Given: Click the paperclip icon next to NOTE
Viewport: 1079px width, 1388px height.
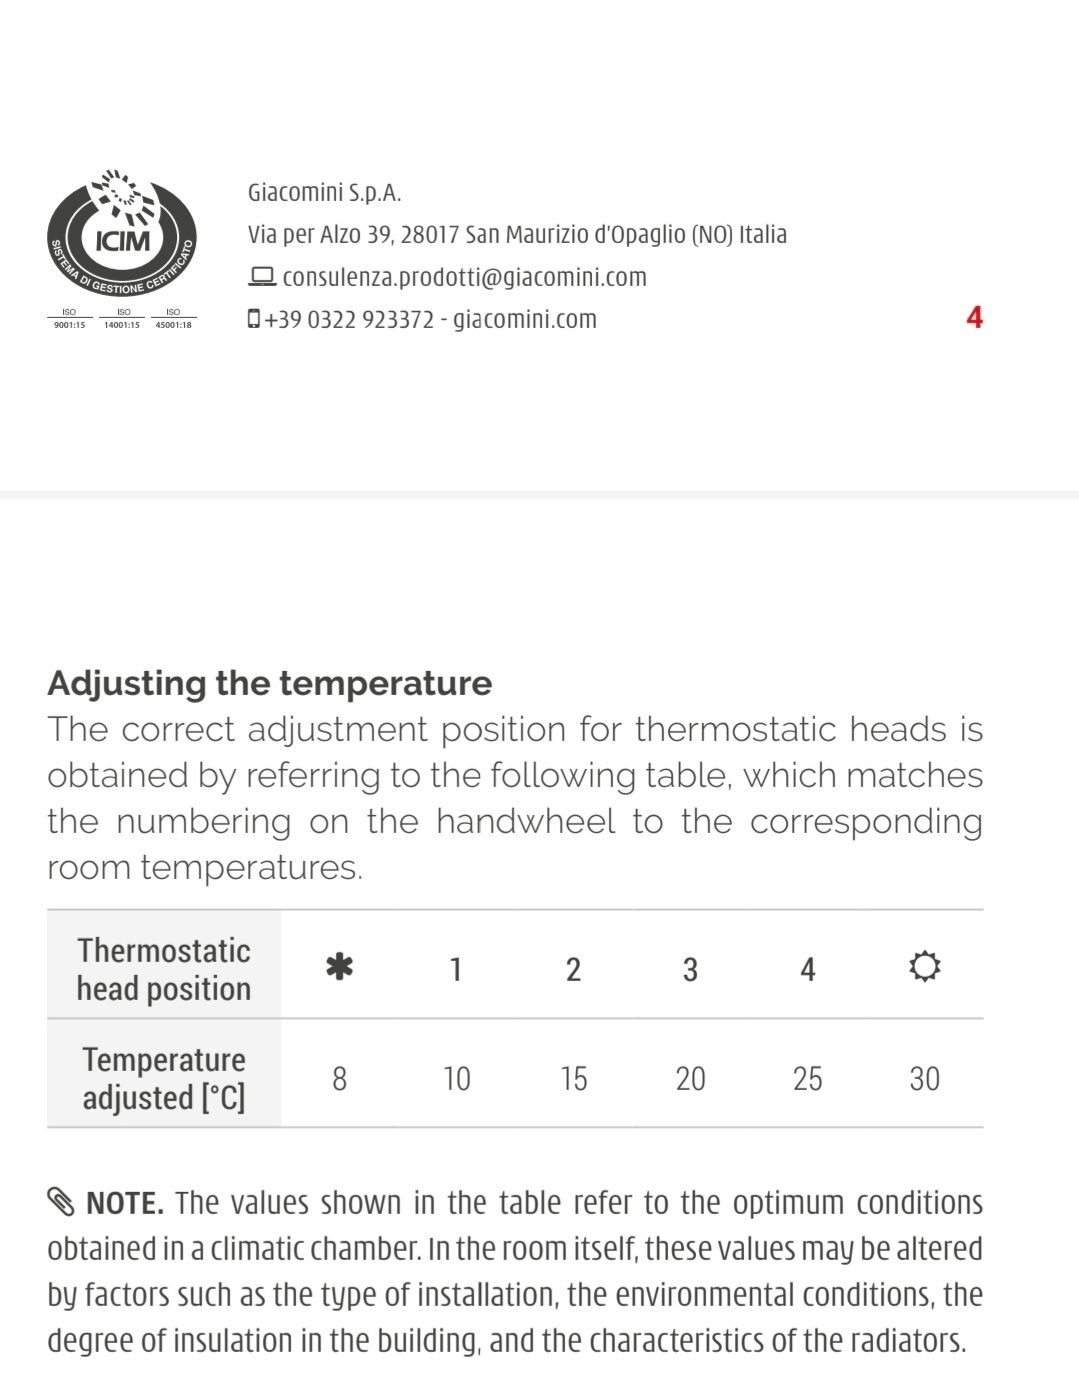Looking at the screenshot, I should pos(61,1202).
